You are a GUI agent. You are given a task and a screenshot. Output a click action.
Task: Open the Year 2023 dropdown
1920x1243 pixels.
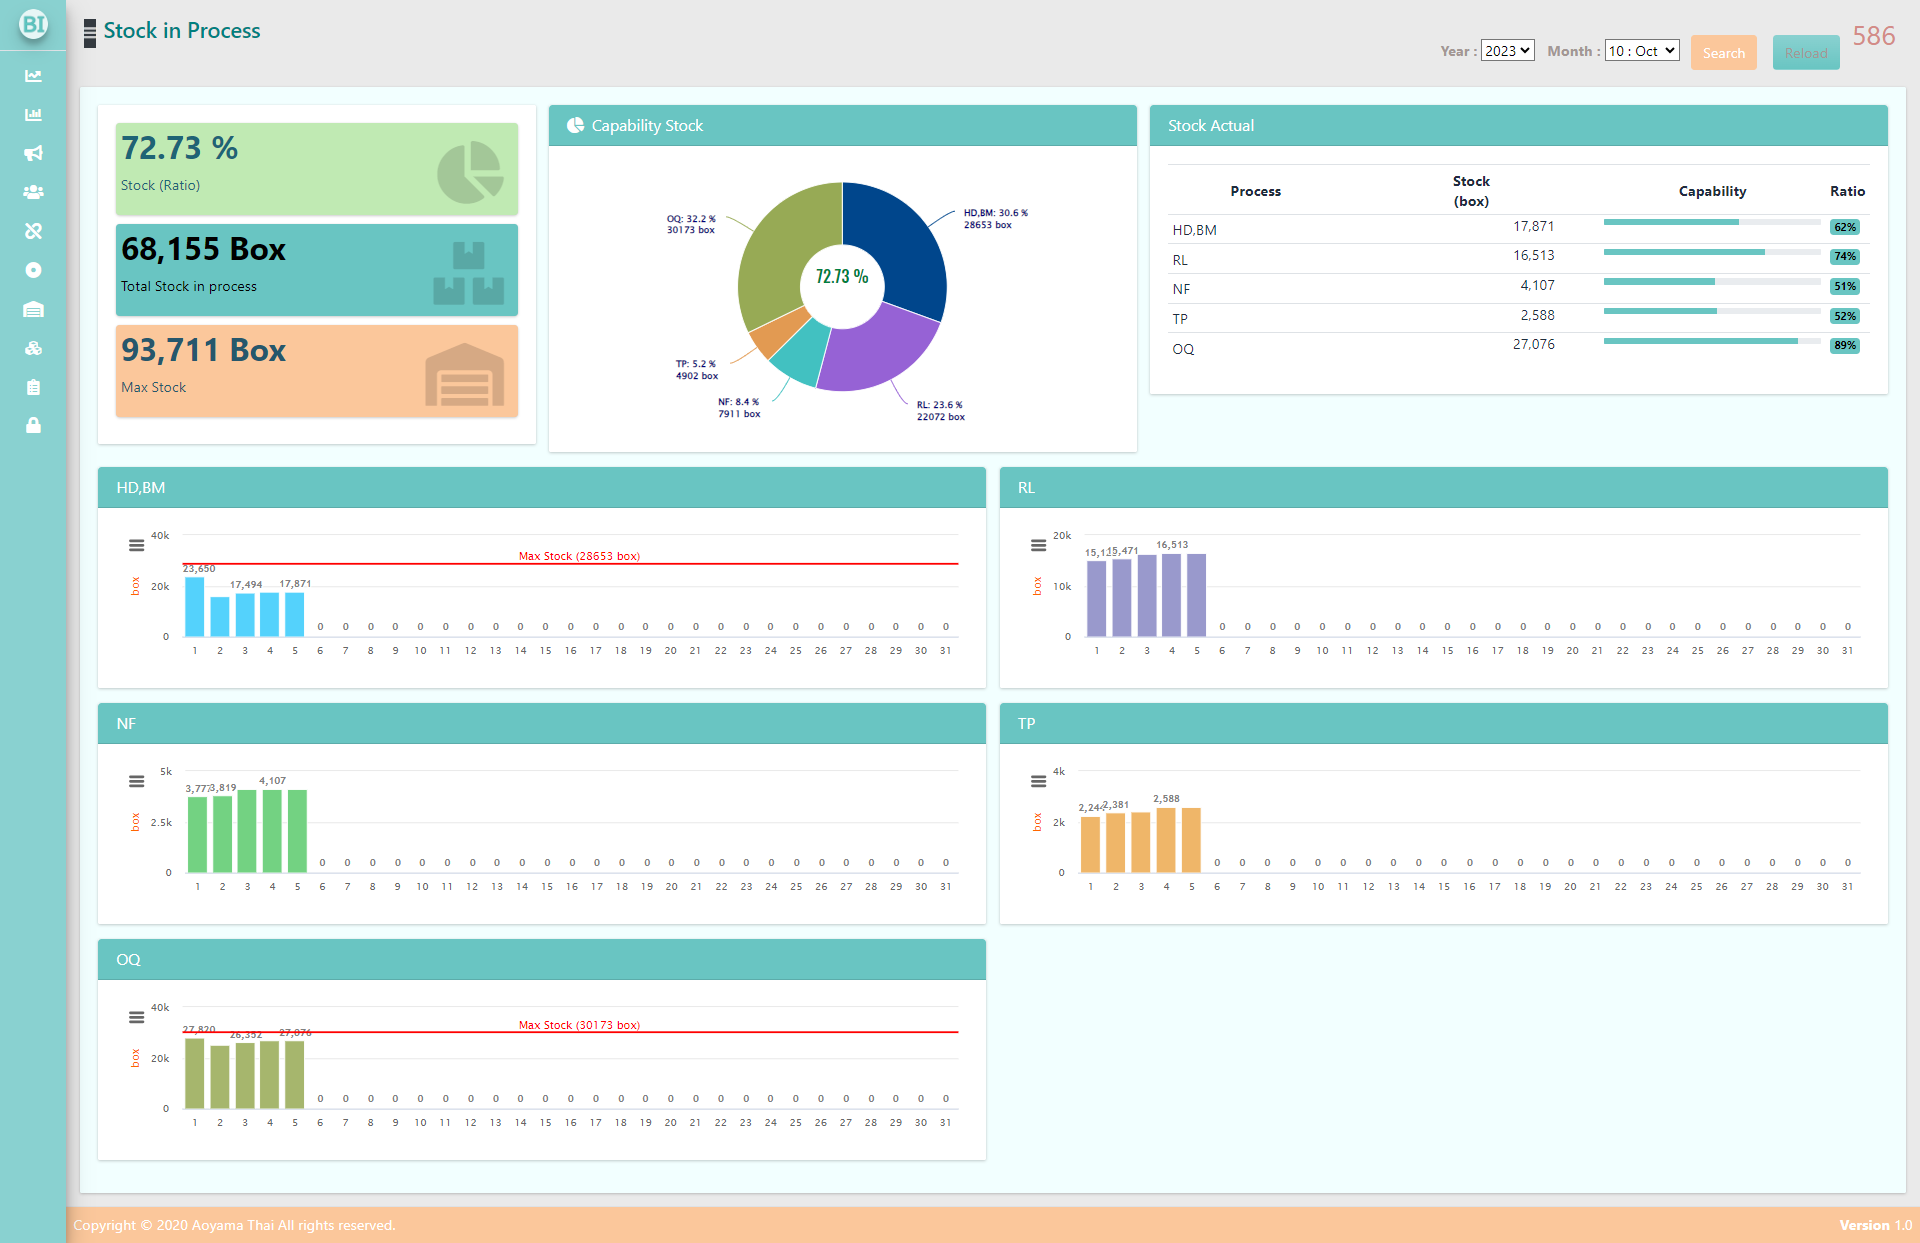click(x=1507, y=51)
